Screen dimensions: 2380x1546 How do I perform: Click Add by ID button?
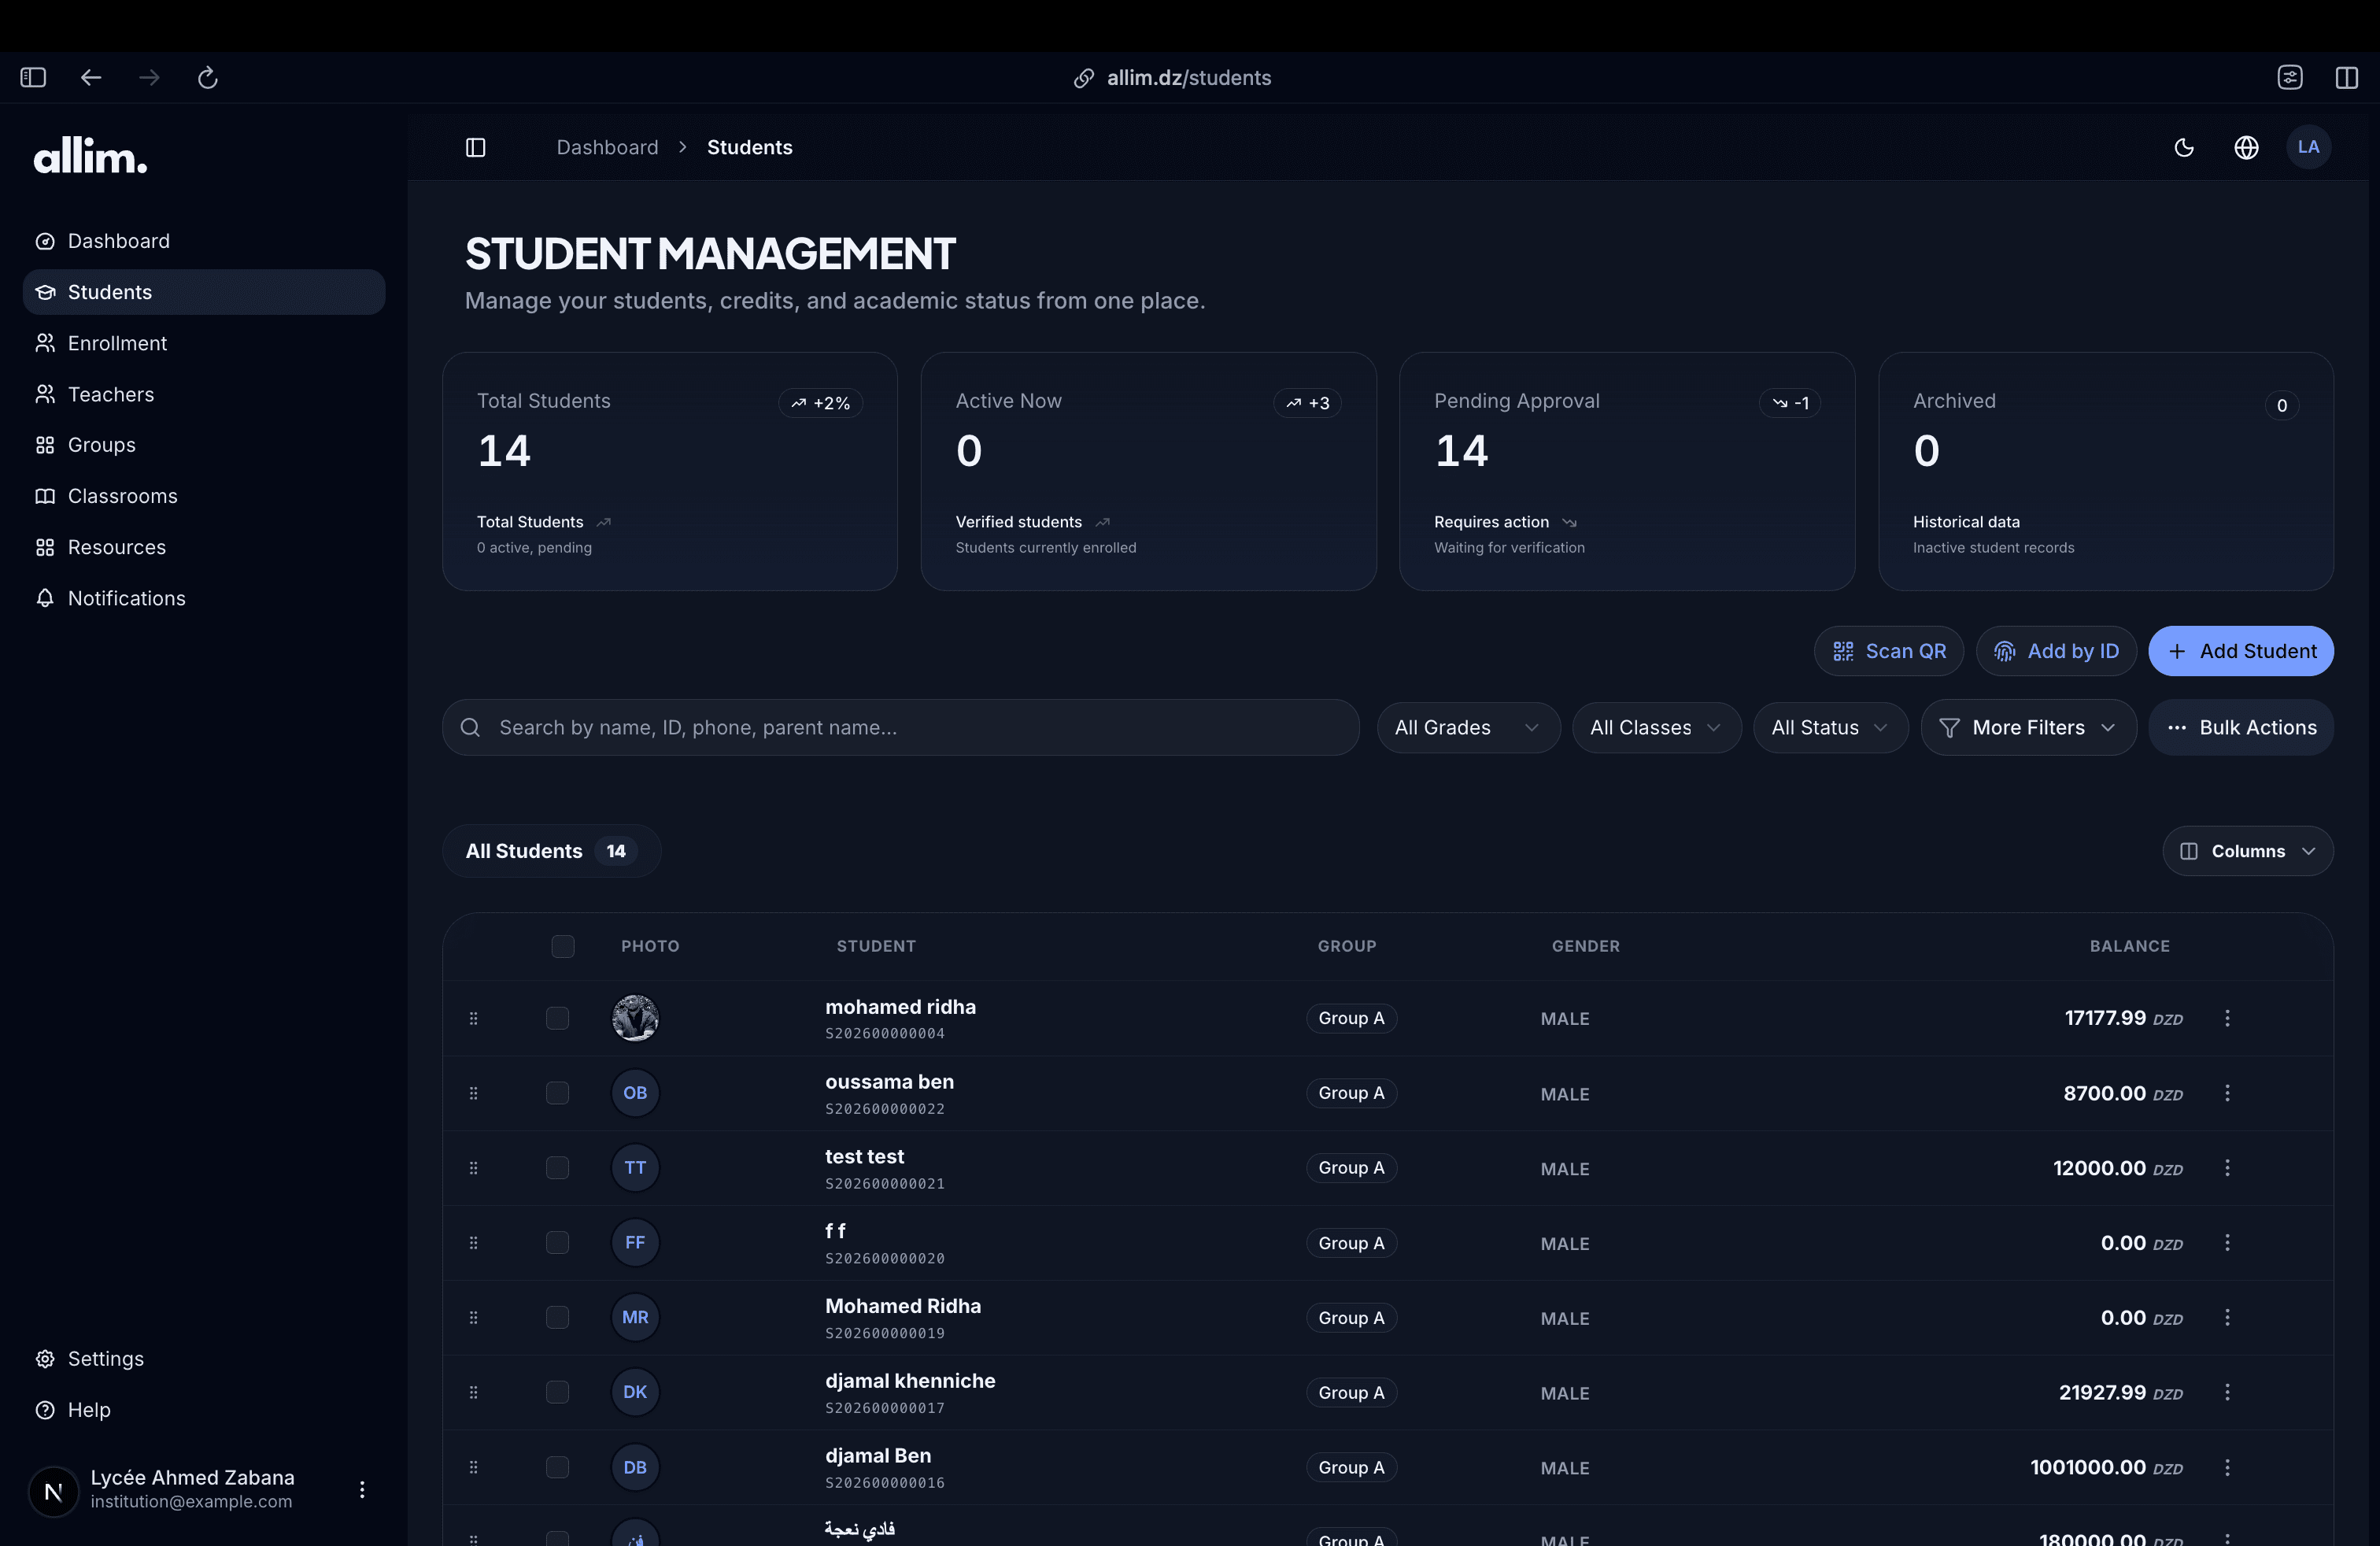2056,651
